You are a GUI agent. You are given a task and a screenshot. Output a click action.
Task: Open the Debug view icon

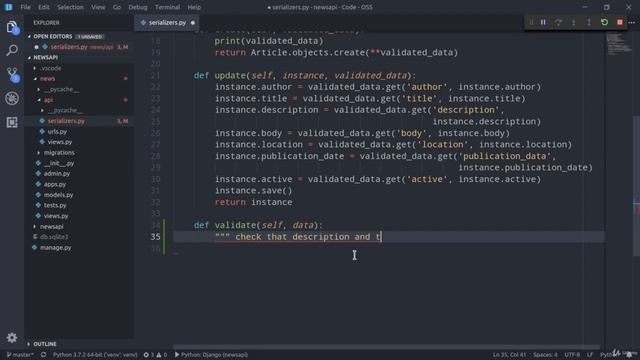pyautogui.click(x=12, y=98)
